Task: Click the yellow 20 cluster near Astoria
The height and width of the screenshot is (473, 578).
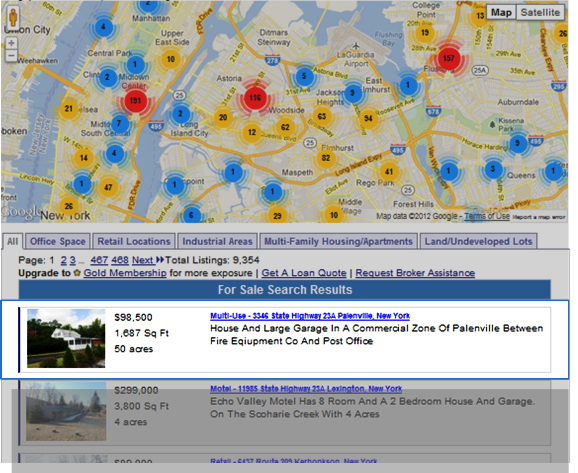Action: tap(223, 117)
